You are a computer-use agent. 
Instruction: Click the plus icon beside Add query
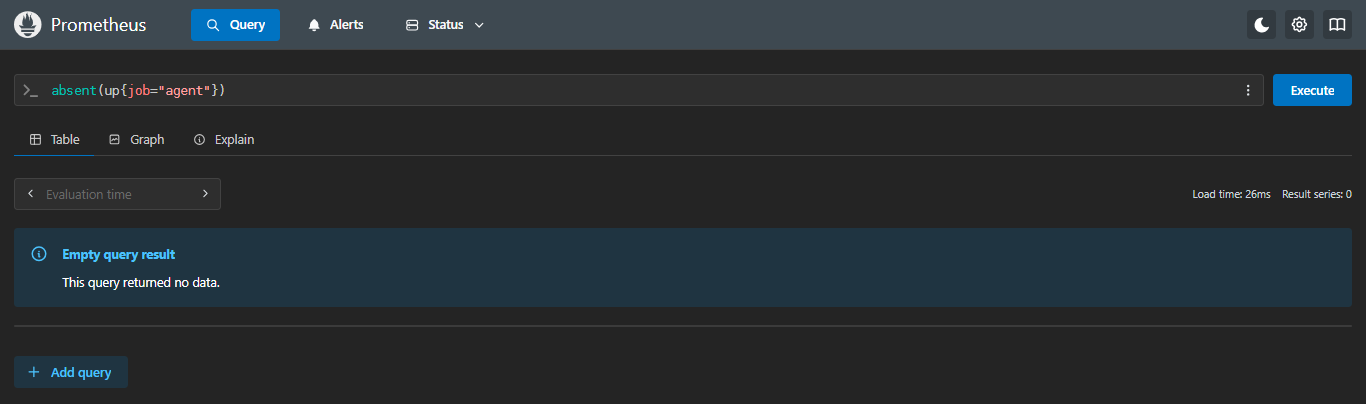point(34,372)
